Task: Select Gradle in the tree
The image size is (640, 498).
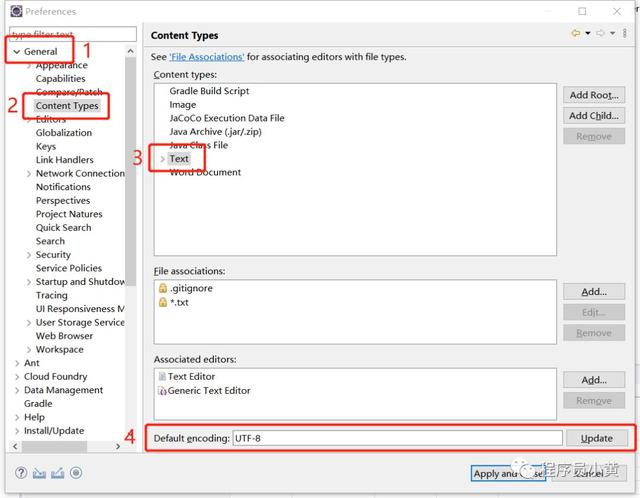Action: 38,404
